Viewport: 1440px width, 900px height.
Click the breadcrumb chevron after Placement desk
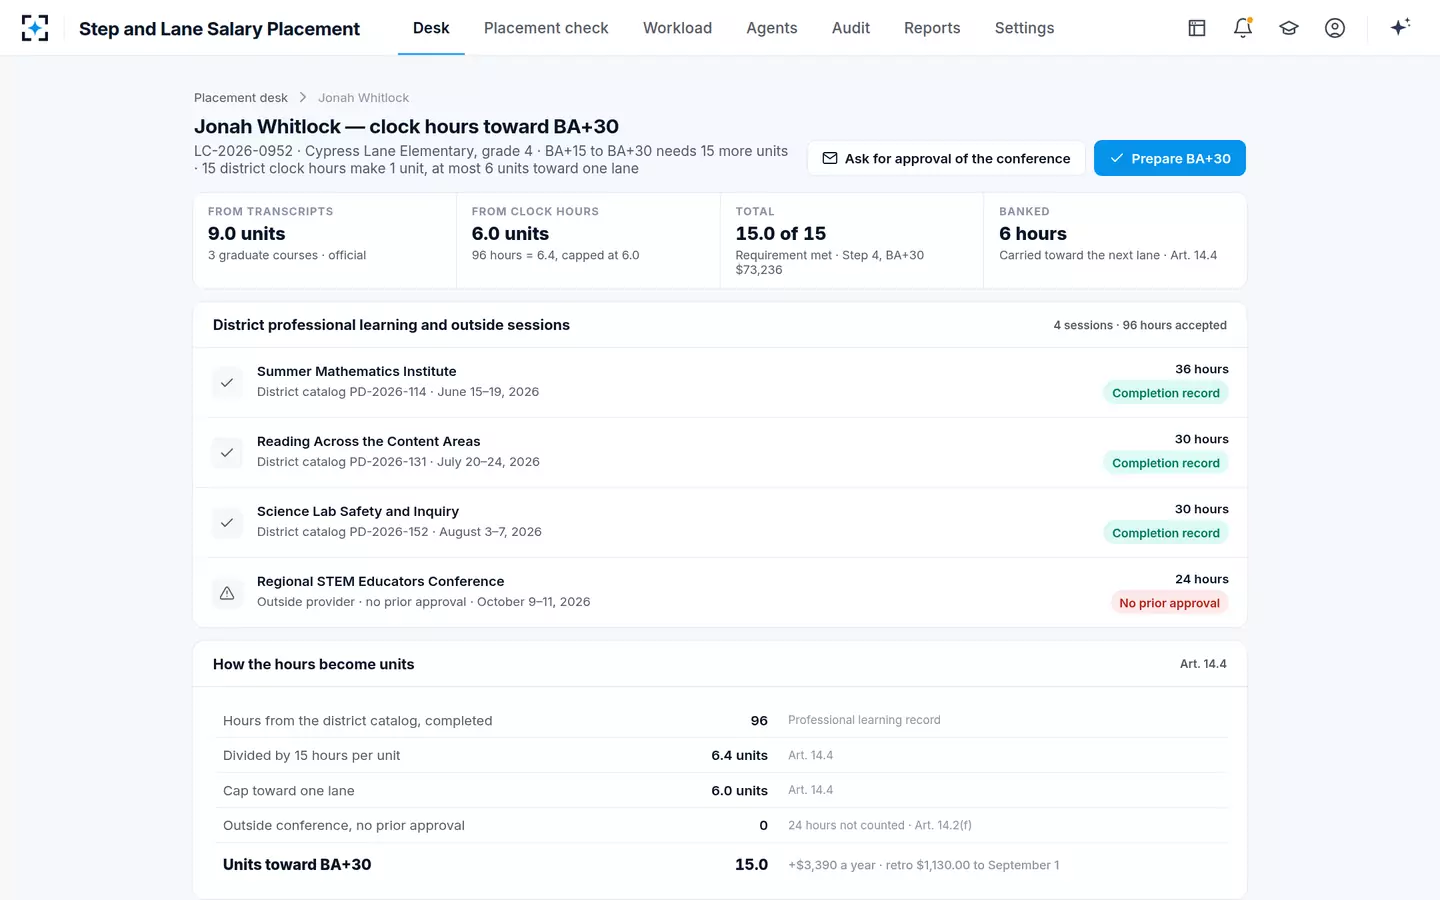point(303,98)
